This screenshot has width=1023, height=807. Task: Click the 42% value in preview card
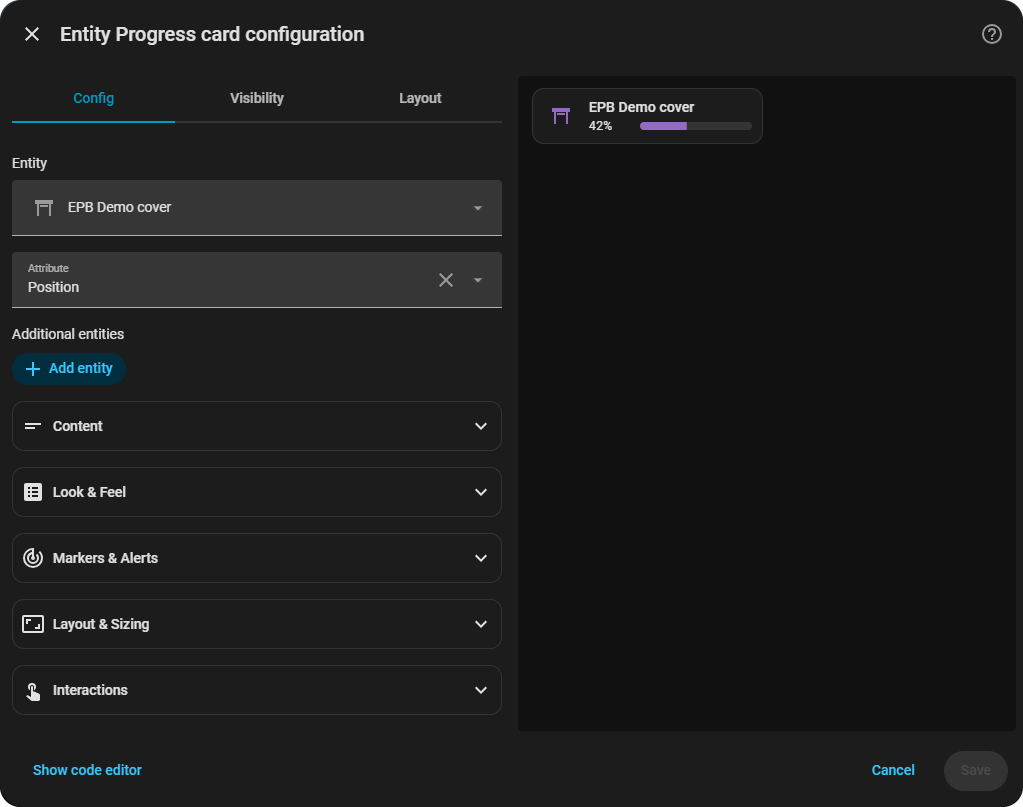pos(600,126)
